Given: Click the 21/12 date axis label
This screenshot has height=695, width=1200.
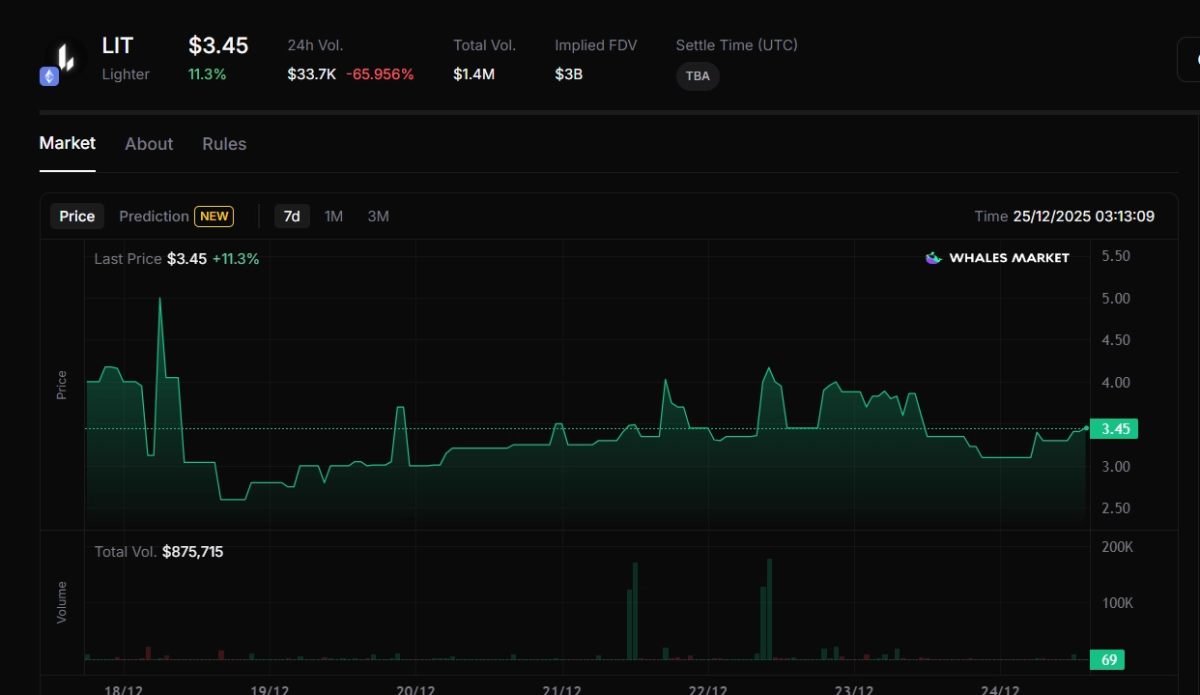Looking at the screenshot, I should pyautogui.click(x=562, y=689).
